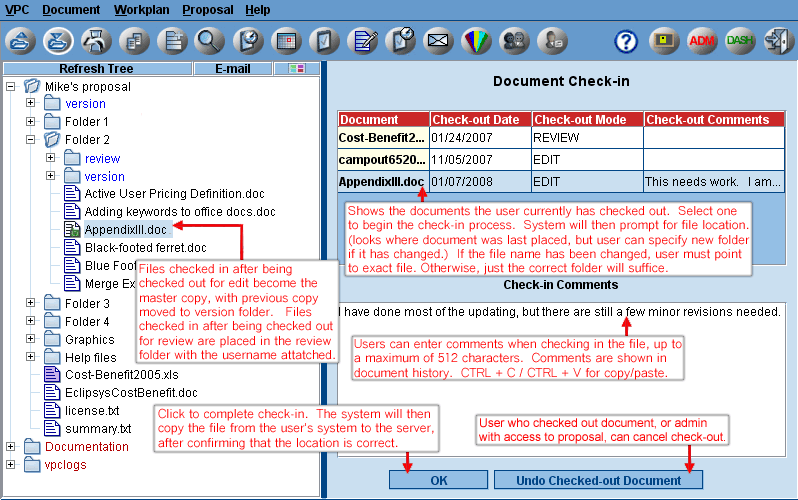The height and width of the screenshot is (500, 798).
Task: Open the Proposal menu
Action: tap(208, 10)
